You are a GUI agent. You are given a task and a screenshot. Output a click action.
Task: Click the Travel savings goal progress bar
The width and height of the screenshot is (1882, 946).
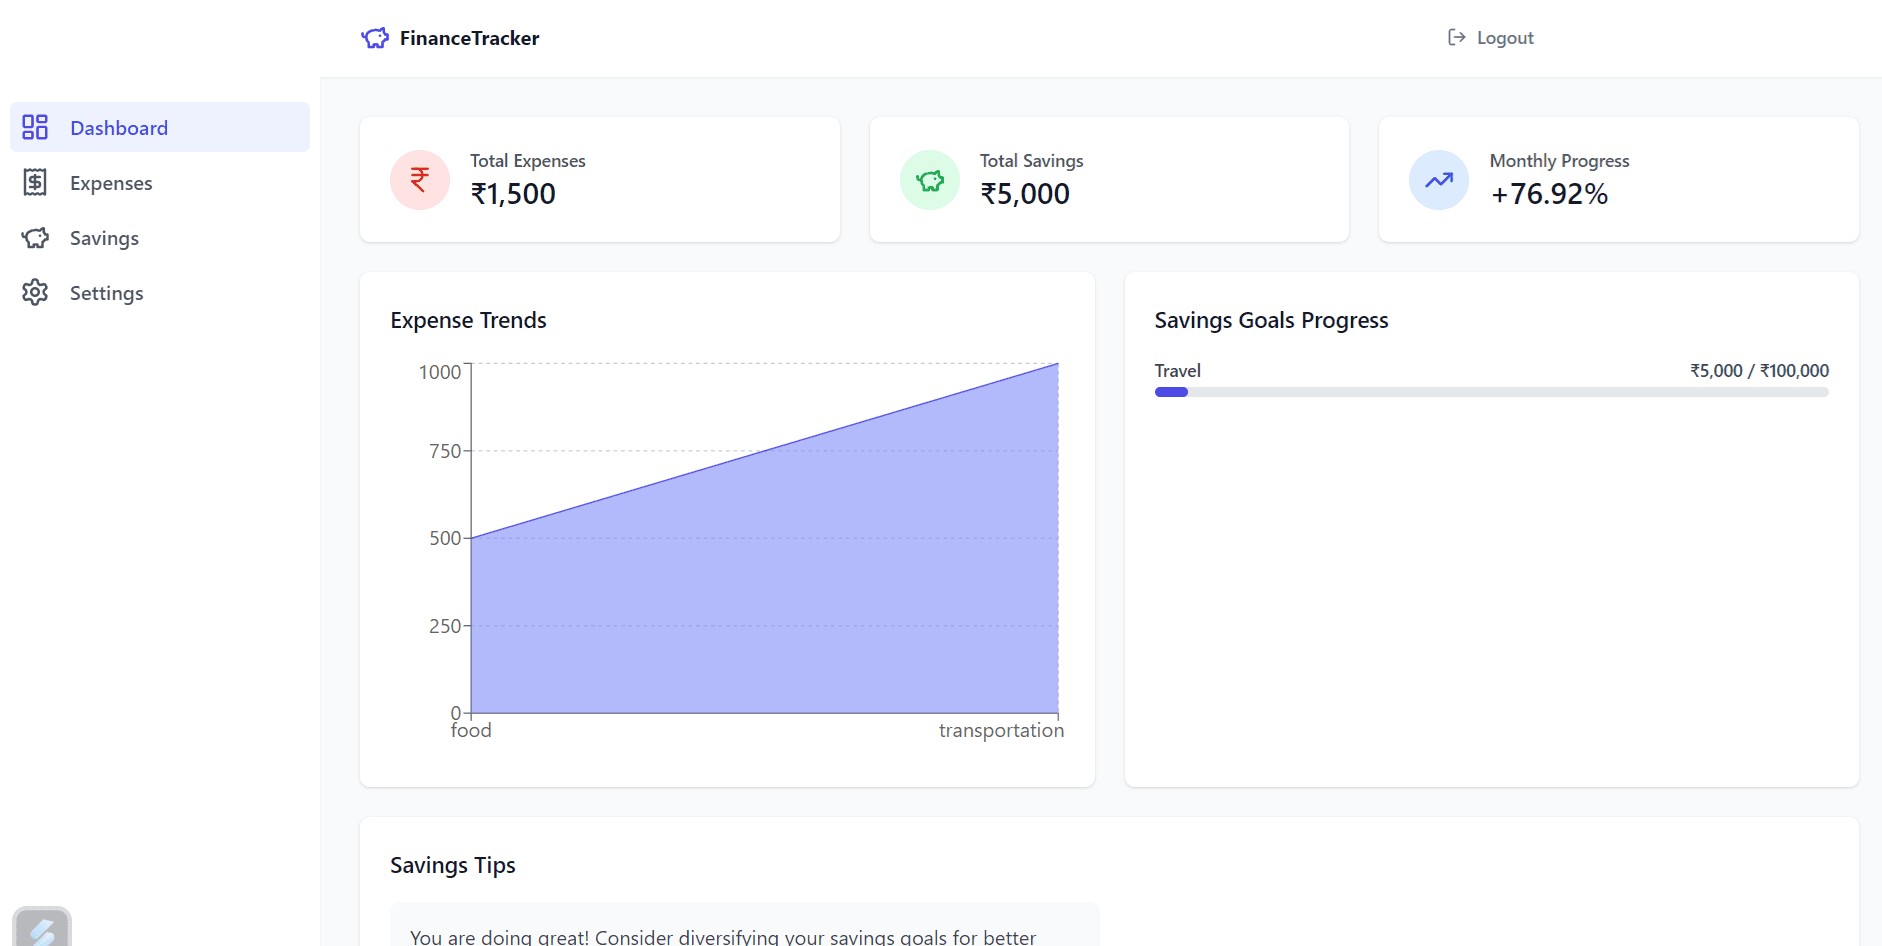point(1491,392)
